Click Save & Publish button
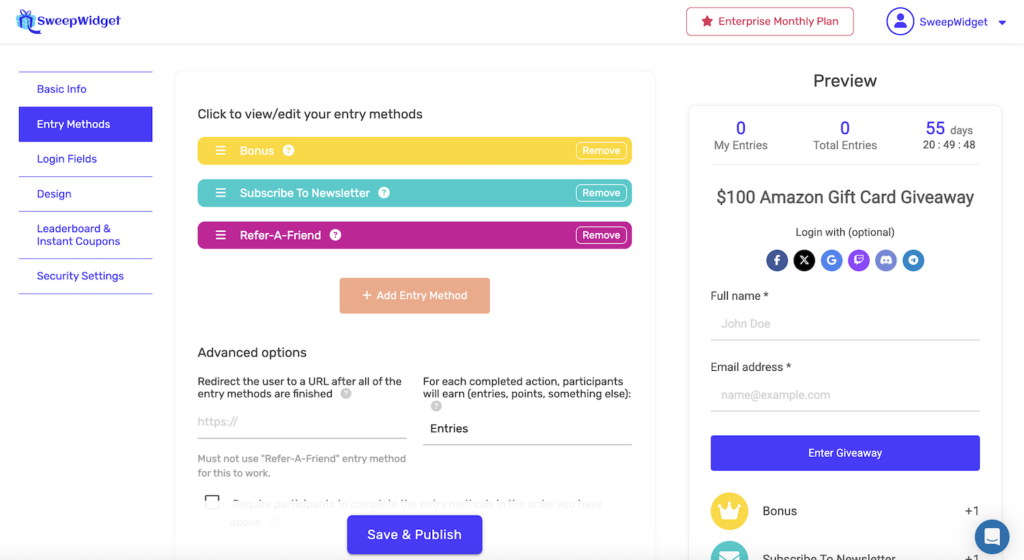This screenshot has height=560, width=1024. [414, 535]
